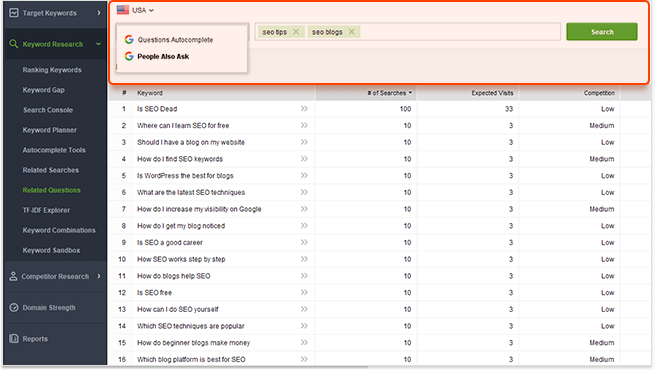Open Keyword Gap in sidebar
Viewport: 655px width, 370px height.
coord(43,90)
